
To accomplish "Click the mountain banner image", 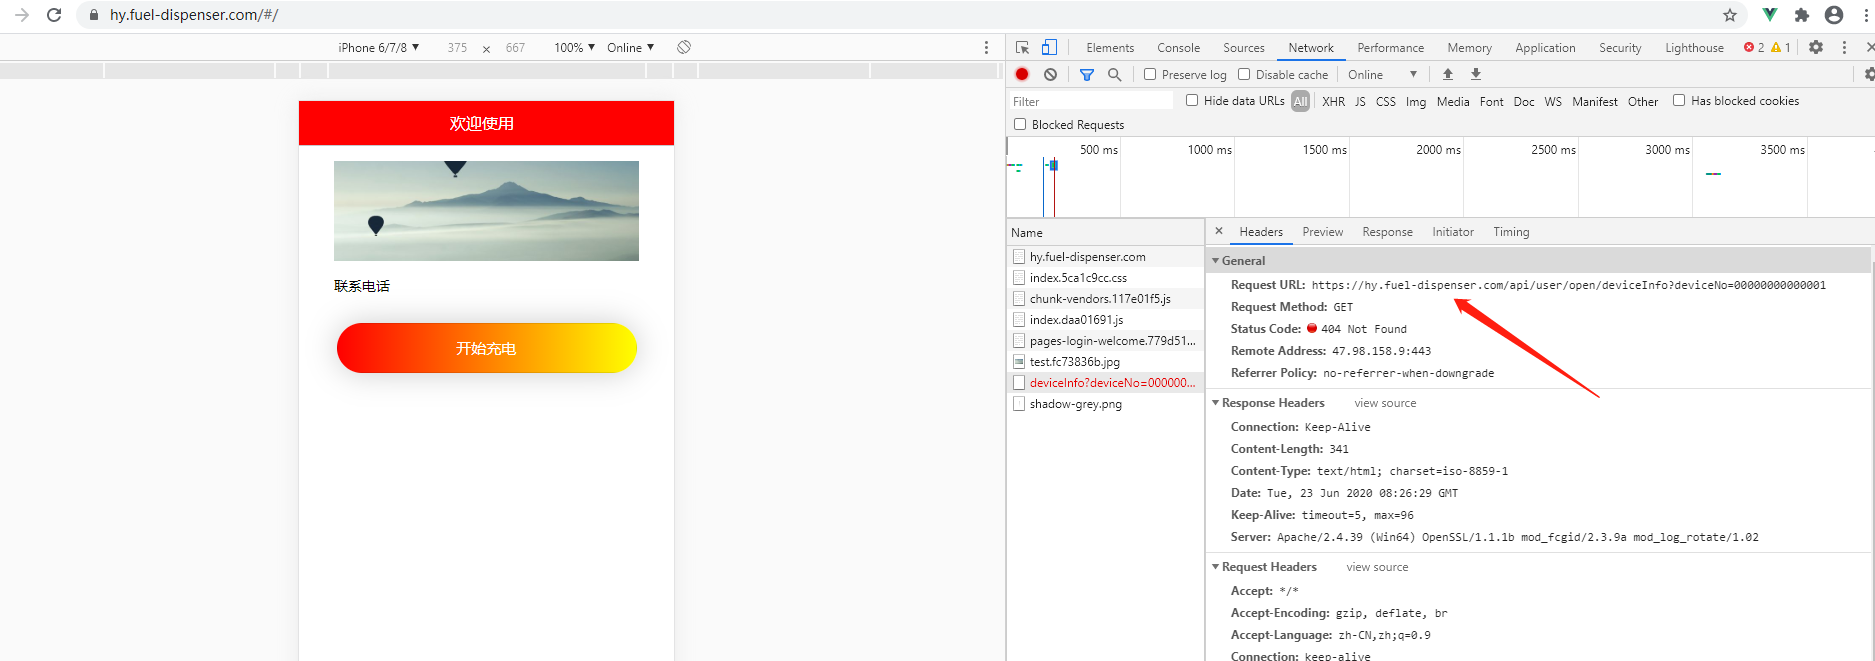I will pyautogui.click(x=486, y=211).
